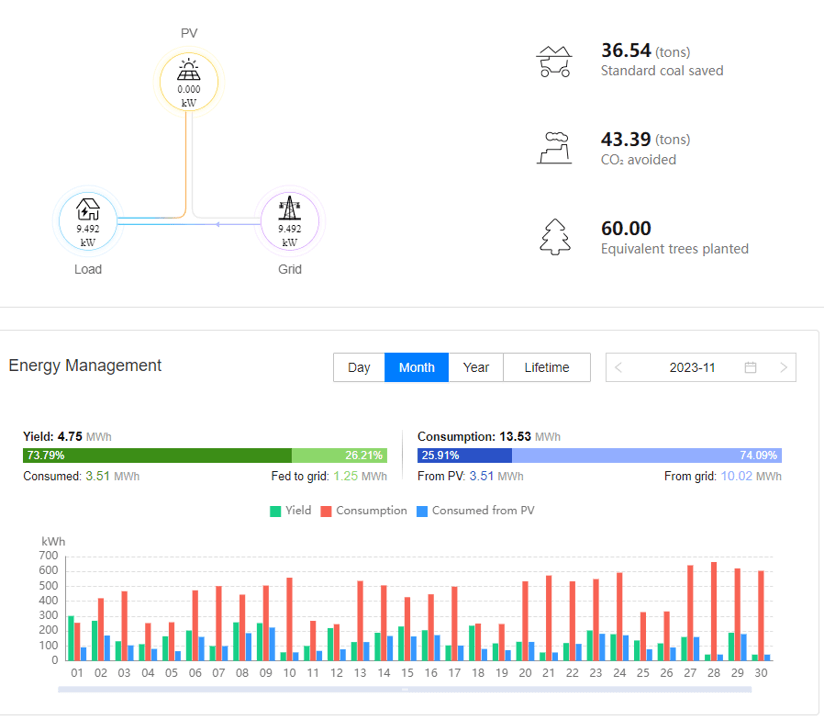This screenshot has width=824, height=720.
Task: Go to previous month arrow
Action: pyautogui.click(x=619, y=367)
